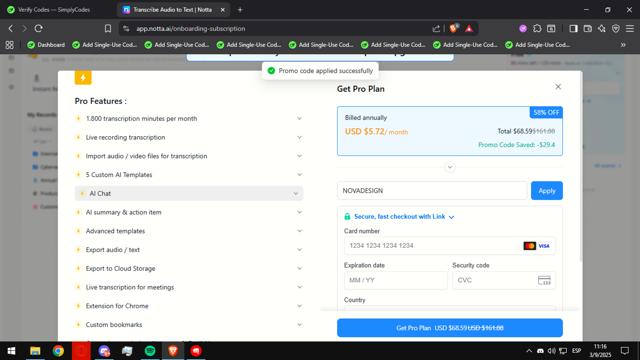Show more bookmarks overflow chevron

[x=623, y=45]
